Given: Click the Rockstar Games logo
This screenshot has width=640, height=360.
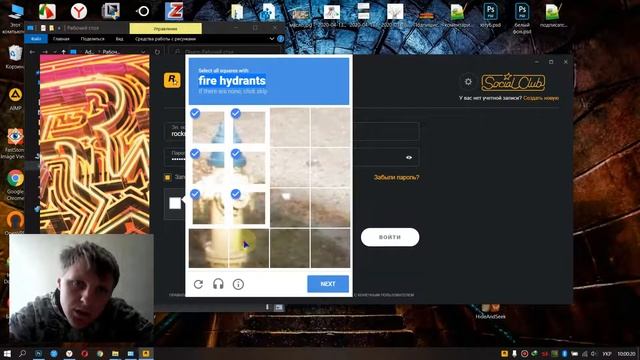Looking at the screenshot, I should pos(172,80).
